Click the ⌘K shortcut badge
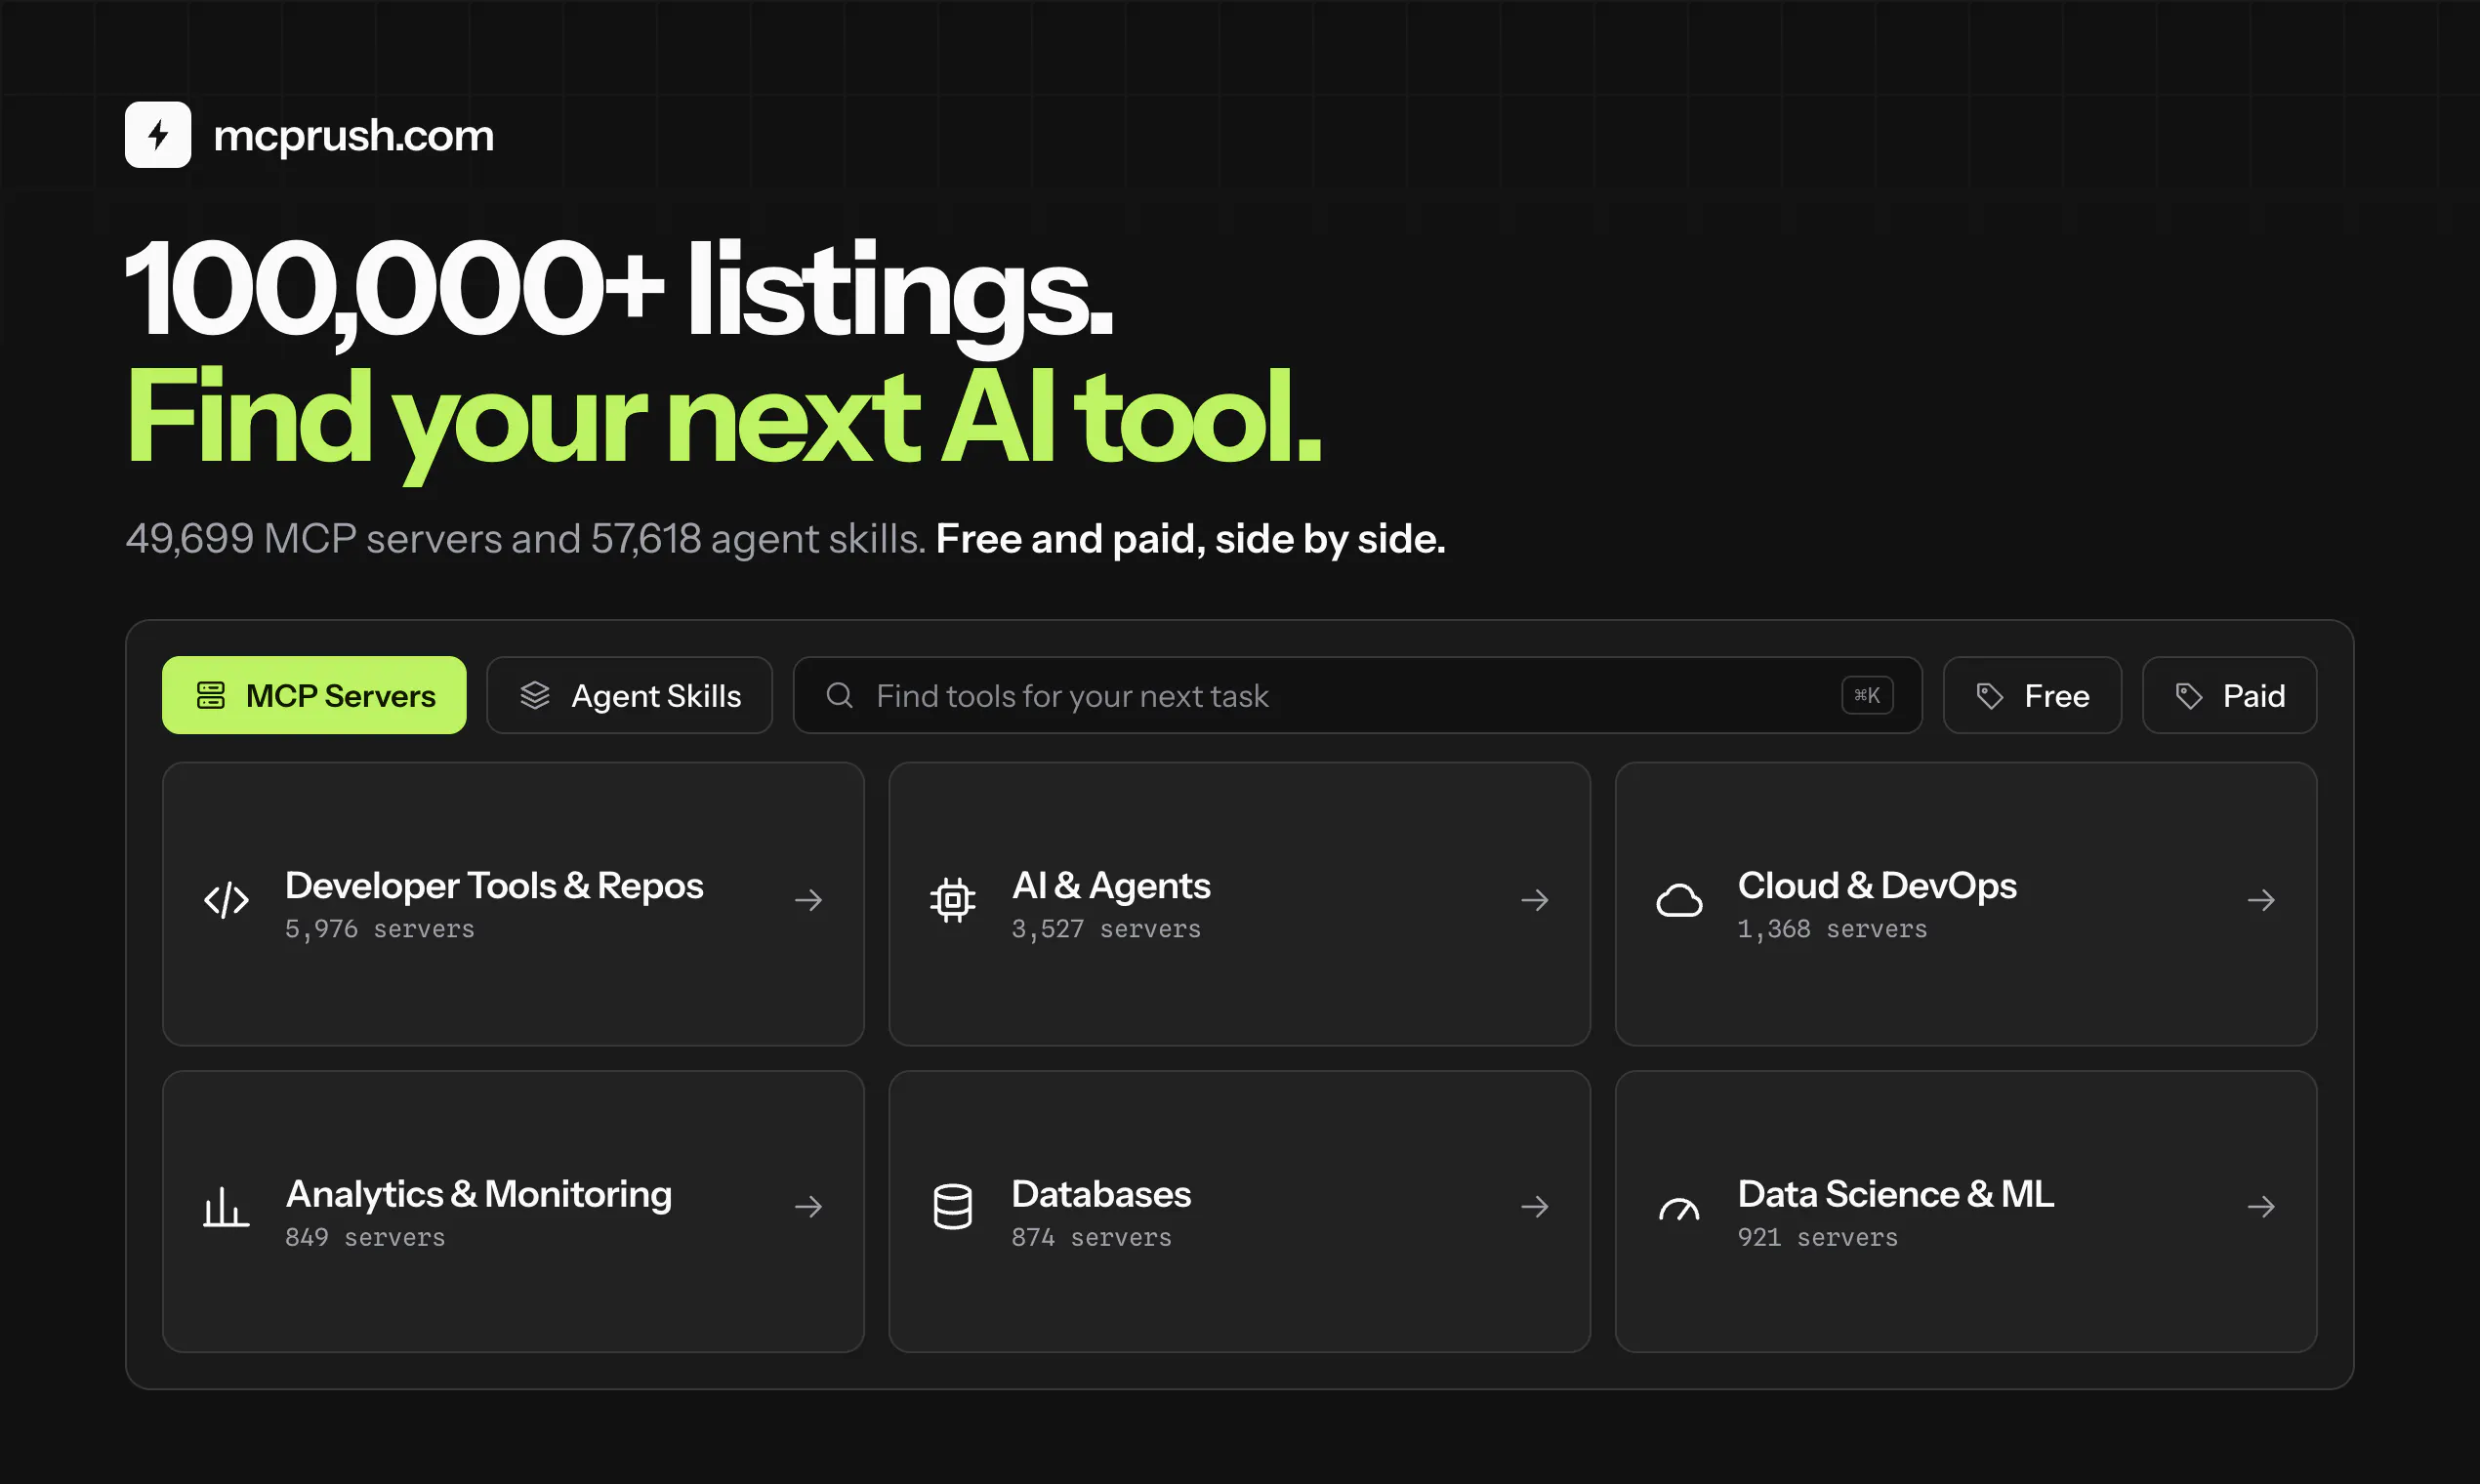The width and height of the screenshot is (2480, 1484). click(x=1867, y=695)
